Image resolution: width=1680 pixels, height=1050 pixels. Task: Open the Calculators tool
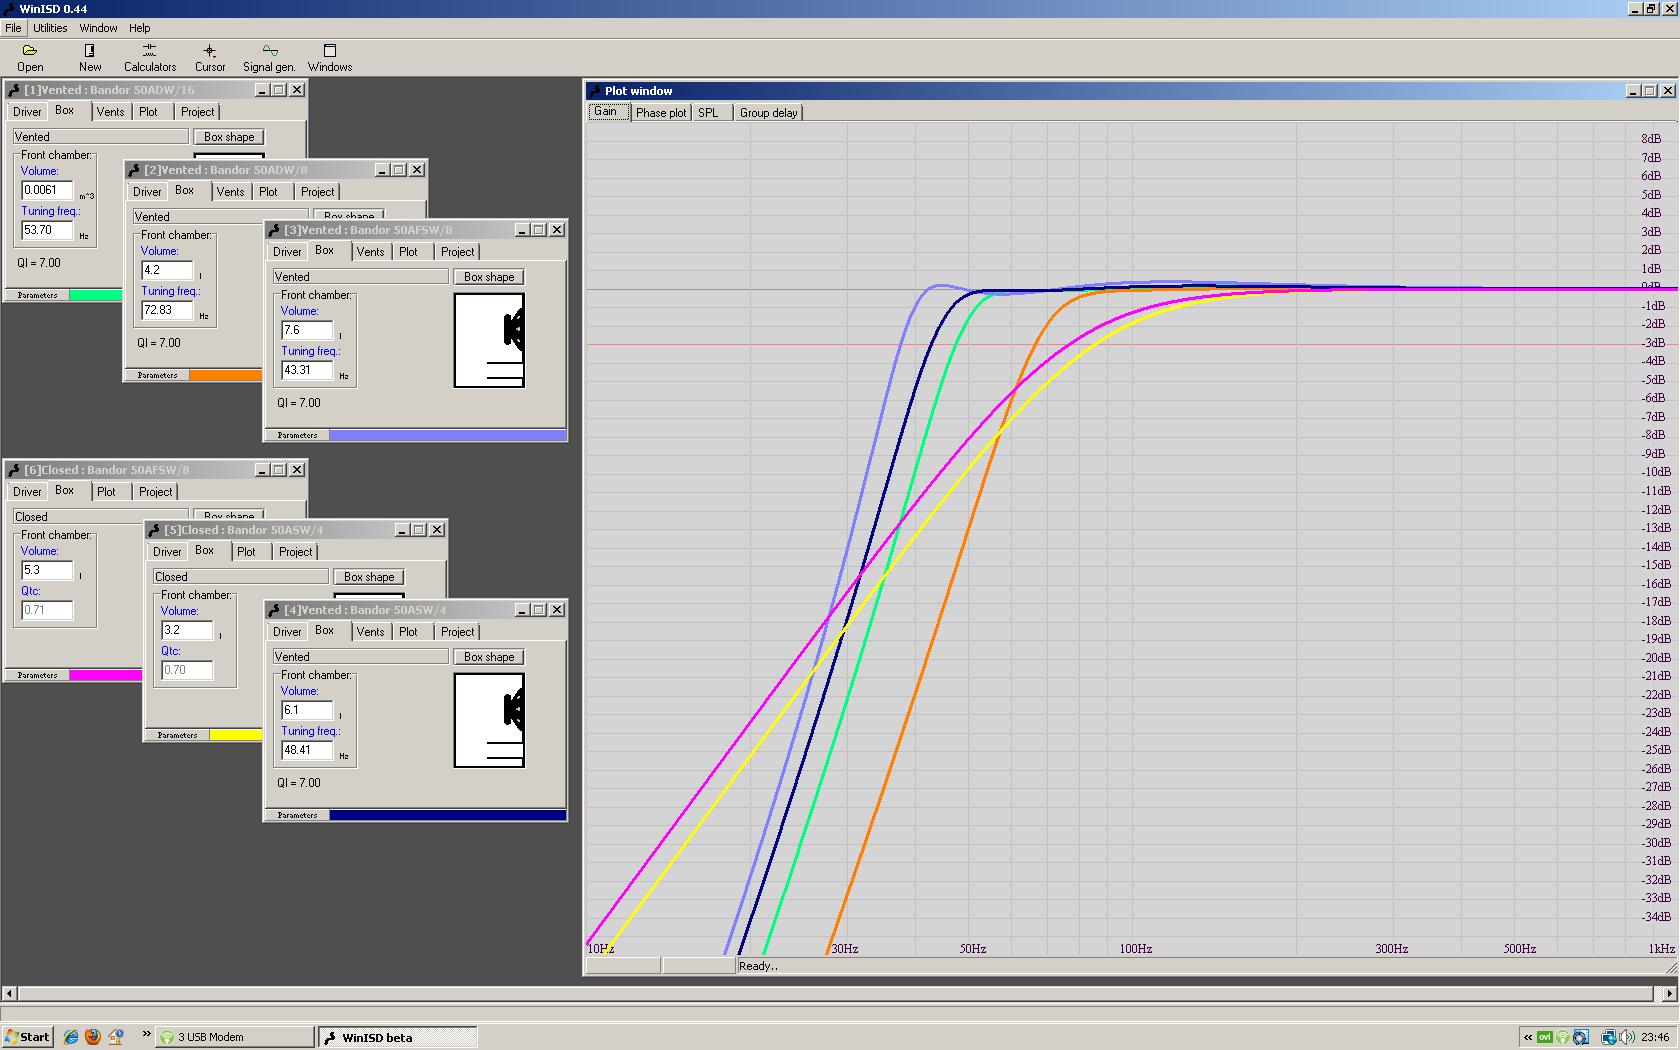tap(150, 57)
